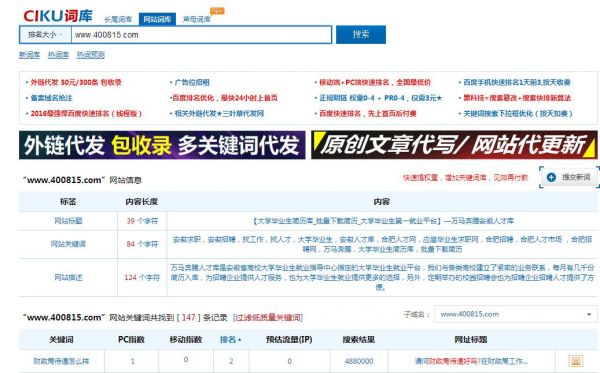The width and height of the screenshot is (600, 373).
Task: Click red text 快速提权重，增加关键词库
Action: (x=465, y=178)
